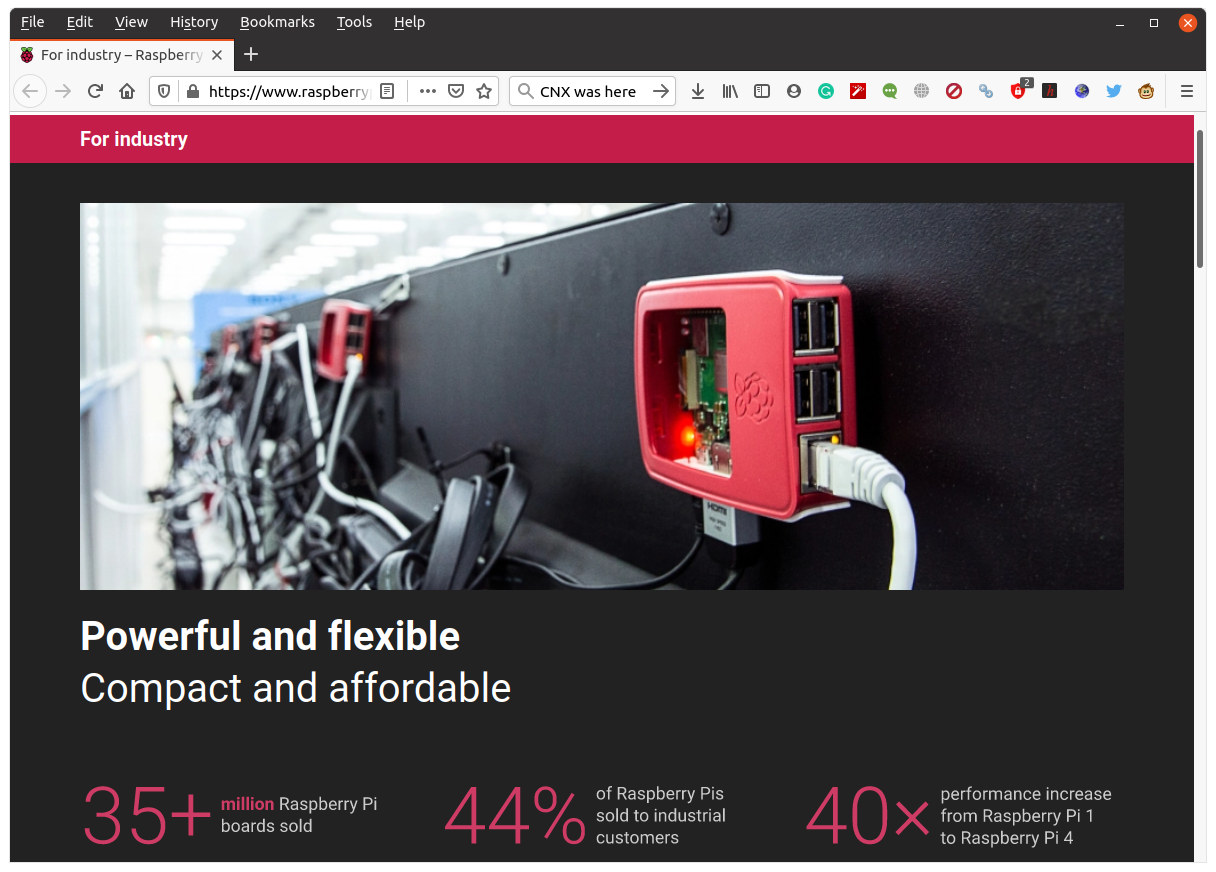Click the page vertical scrollbar thumb

(1200, 197)
